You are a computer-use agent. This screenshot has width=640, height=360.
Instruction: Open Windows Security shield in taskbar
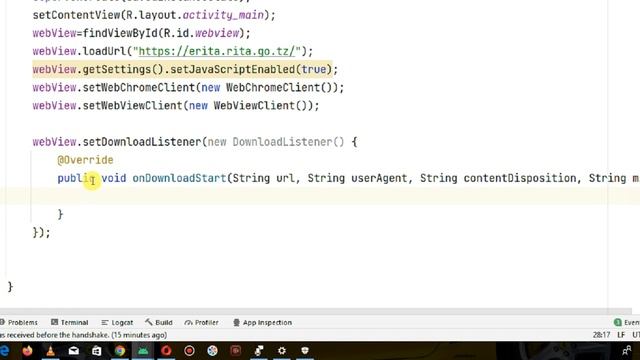point(305,351)
